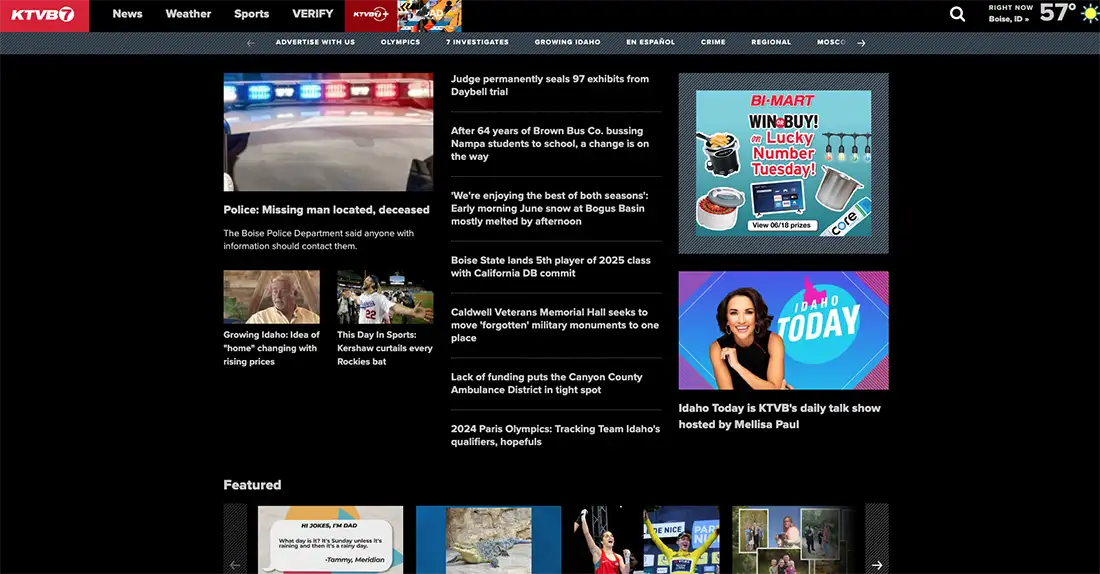Image resolution: width=1100 pixels, height=574 pixels.
Task: Open the Growing Idaho man thumbnail
Action: click(271, 297)
